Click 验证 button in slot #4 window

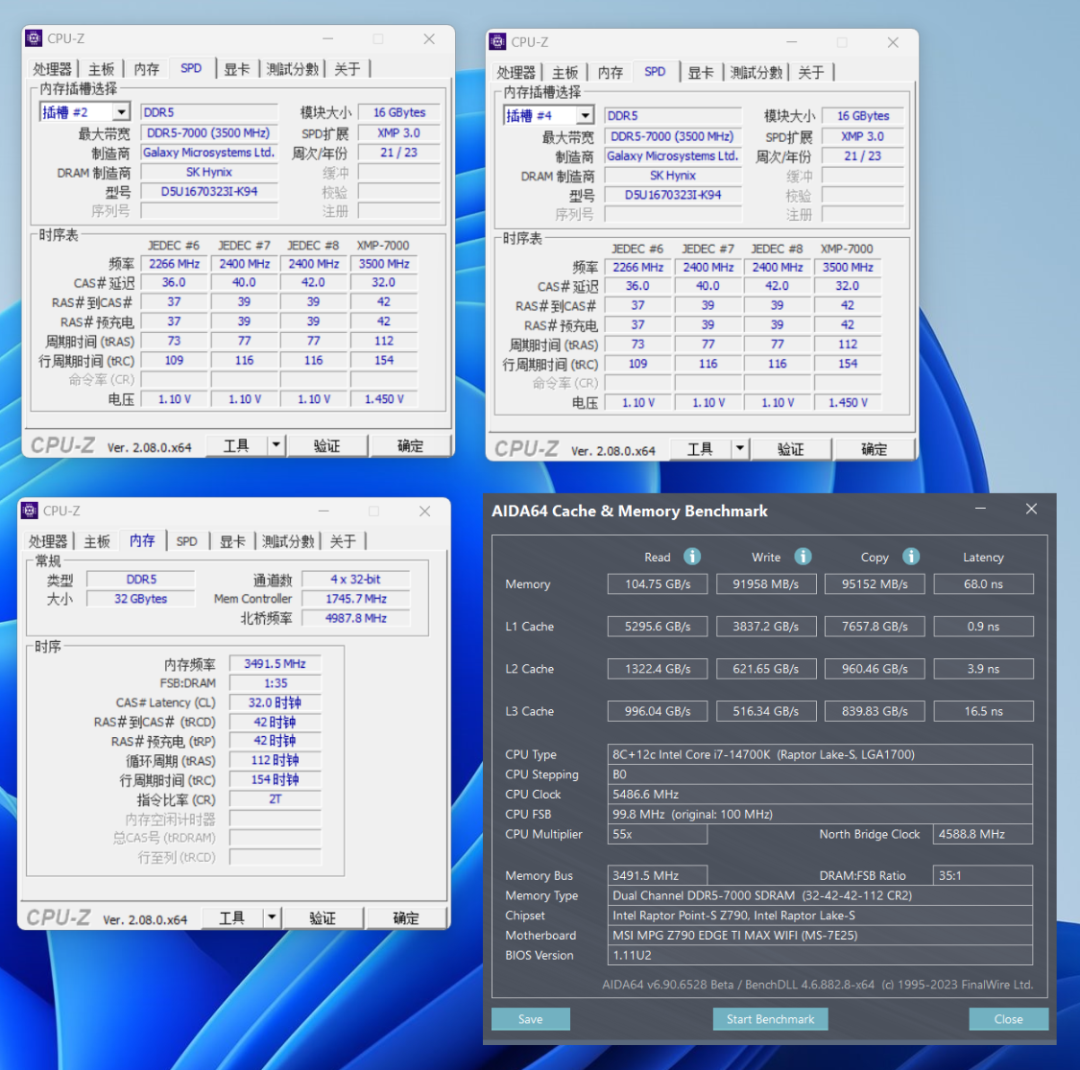click(x=790, y=449)
